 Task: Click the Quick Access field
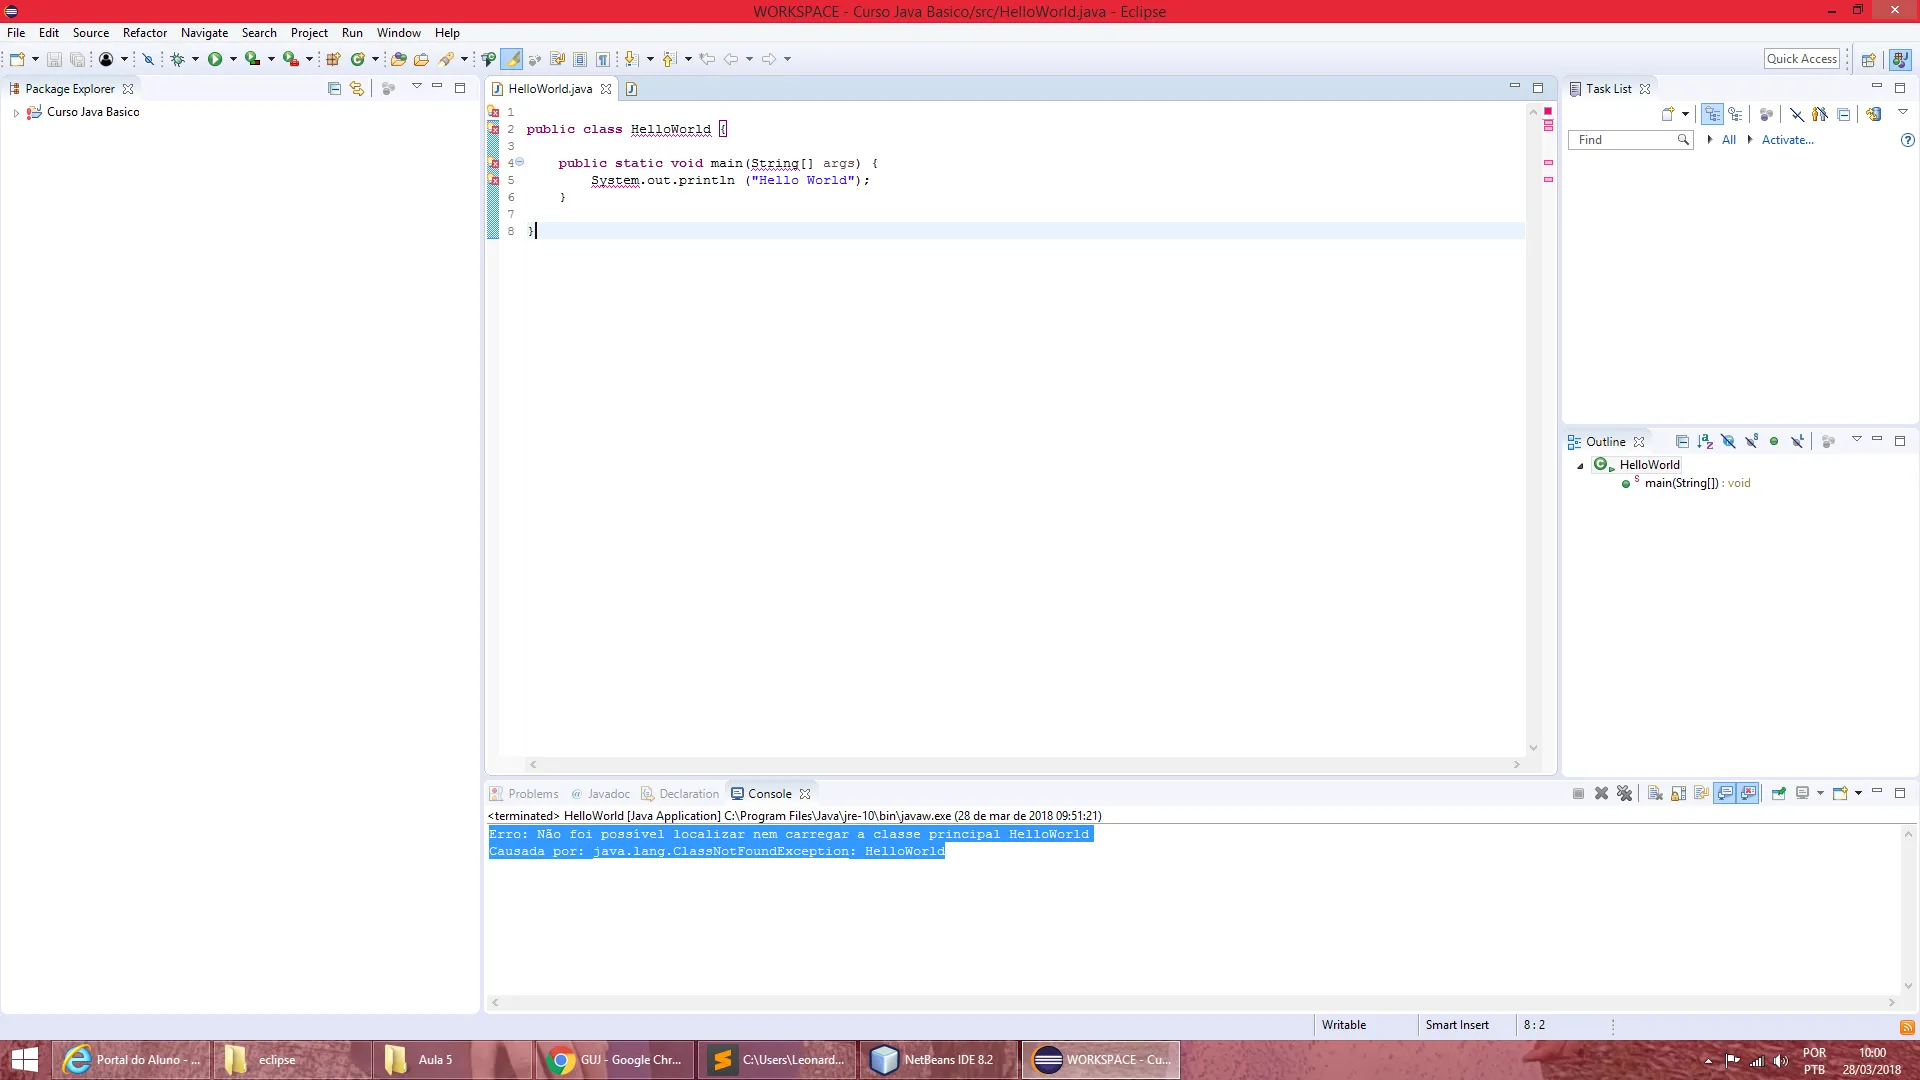click(1801, 59)
